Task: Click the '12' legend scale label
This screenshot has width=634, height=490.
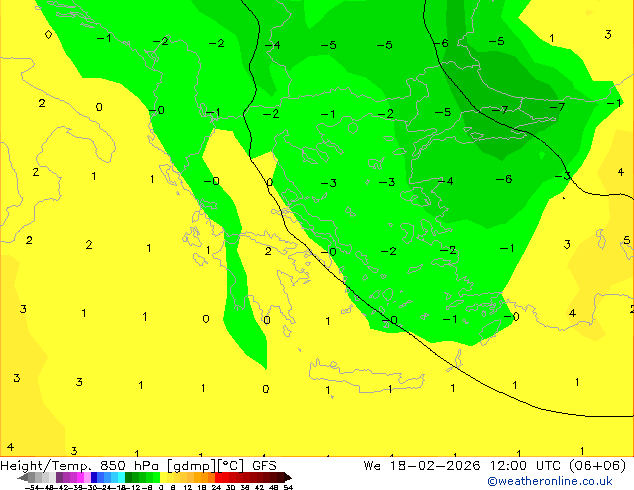Action: point(188,488)
